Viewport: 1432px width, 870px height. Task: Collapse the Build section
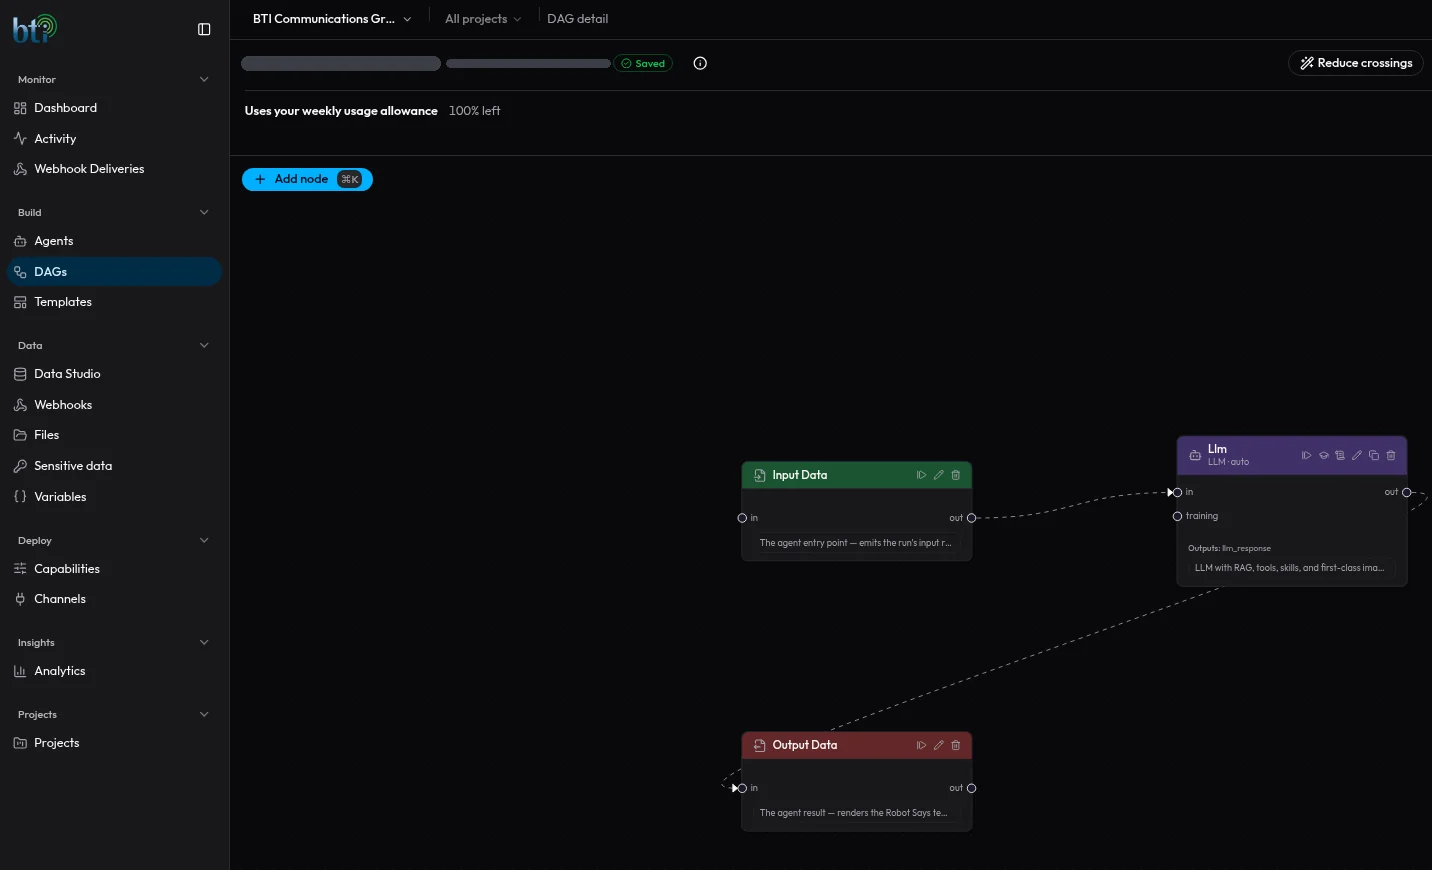click(x=204, y=212)
